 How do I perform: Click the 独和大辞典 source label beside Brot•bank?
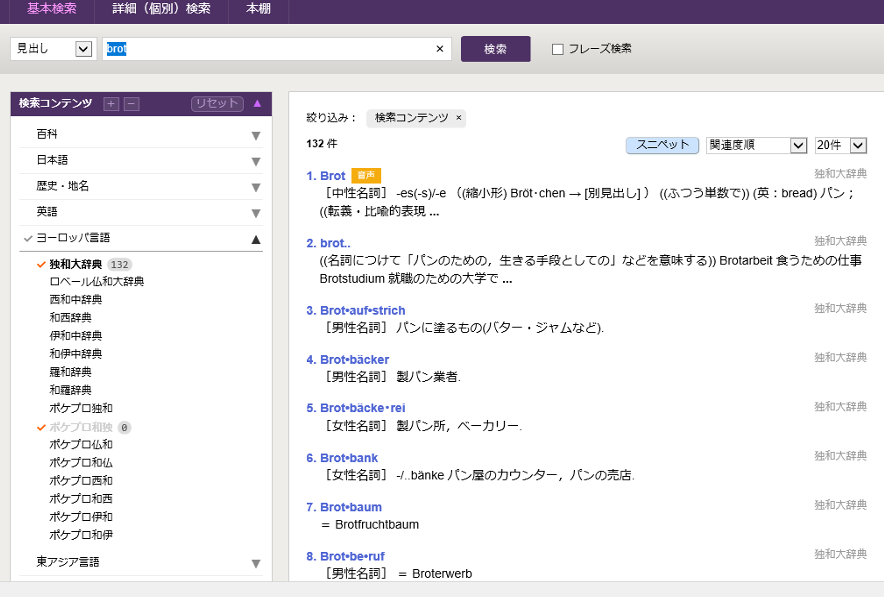point(841,456)
